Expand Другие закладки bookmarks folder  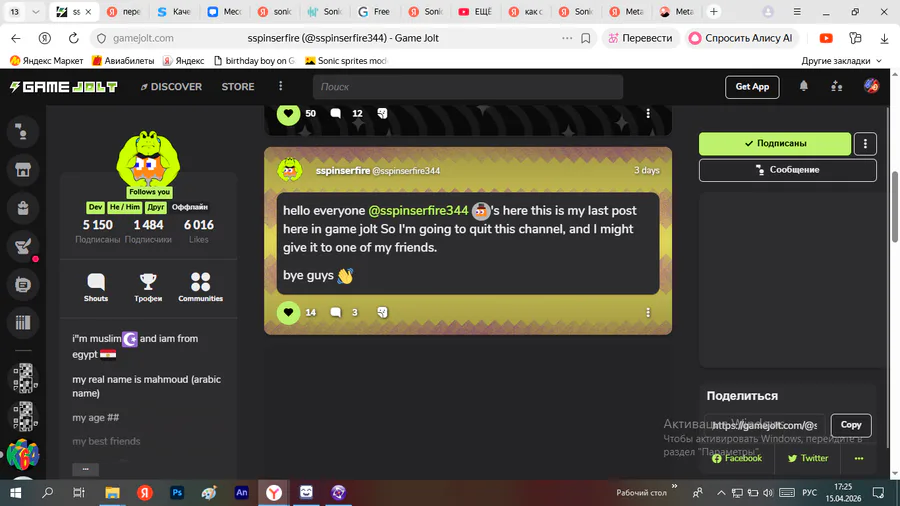click(x=841, y=61)
